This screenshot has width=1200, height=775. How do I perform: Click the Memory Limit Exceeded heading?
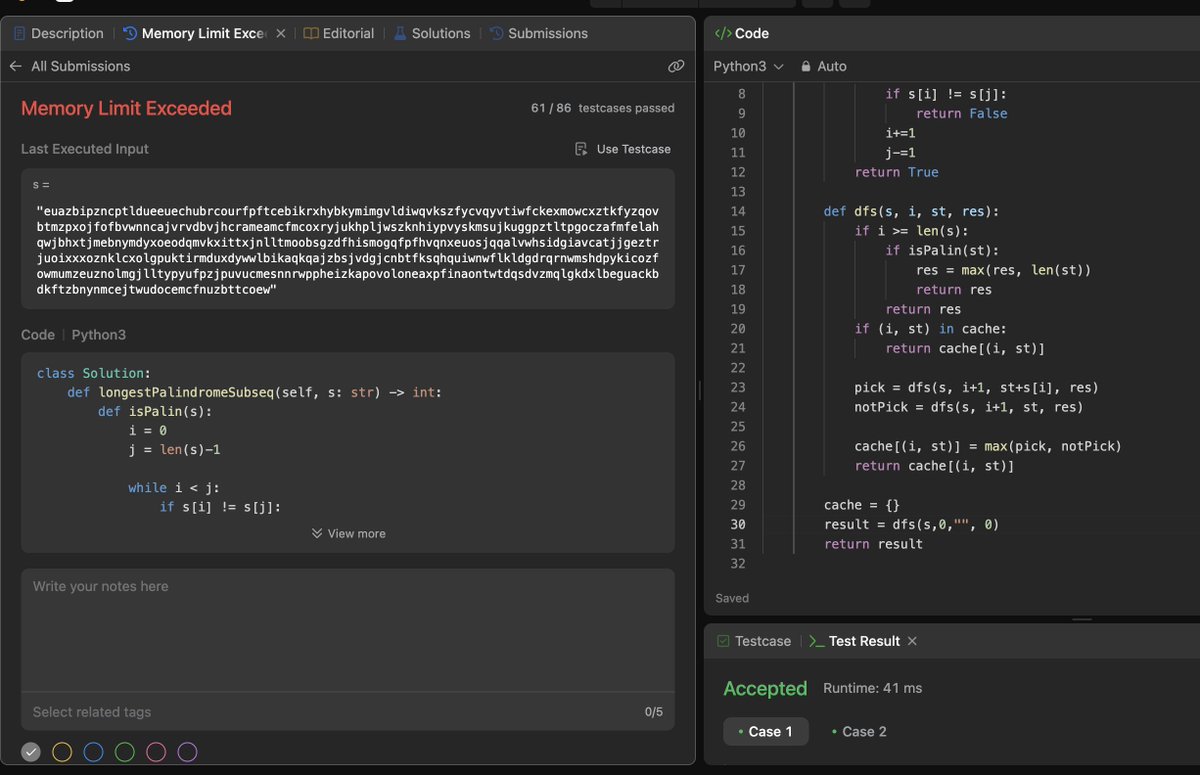(x=126, y=108)
